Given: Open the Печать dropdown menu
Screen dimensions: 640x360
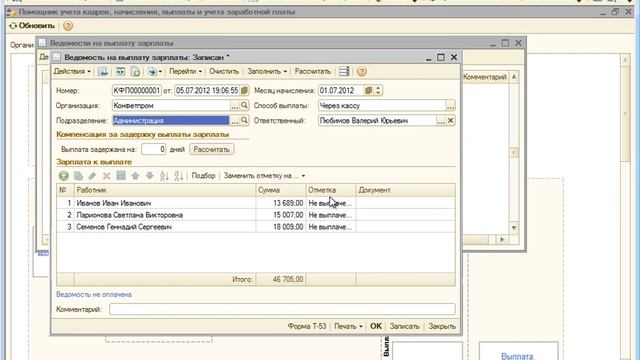Looking at the screenshot, I should [348, 326].
